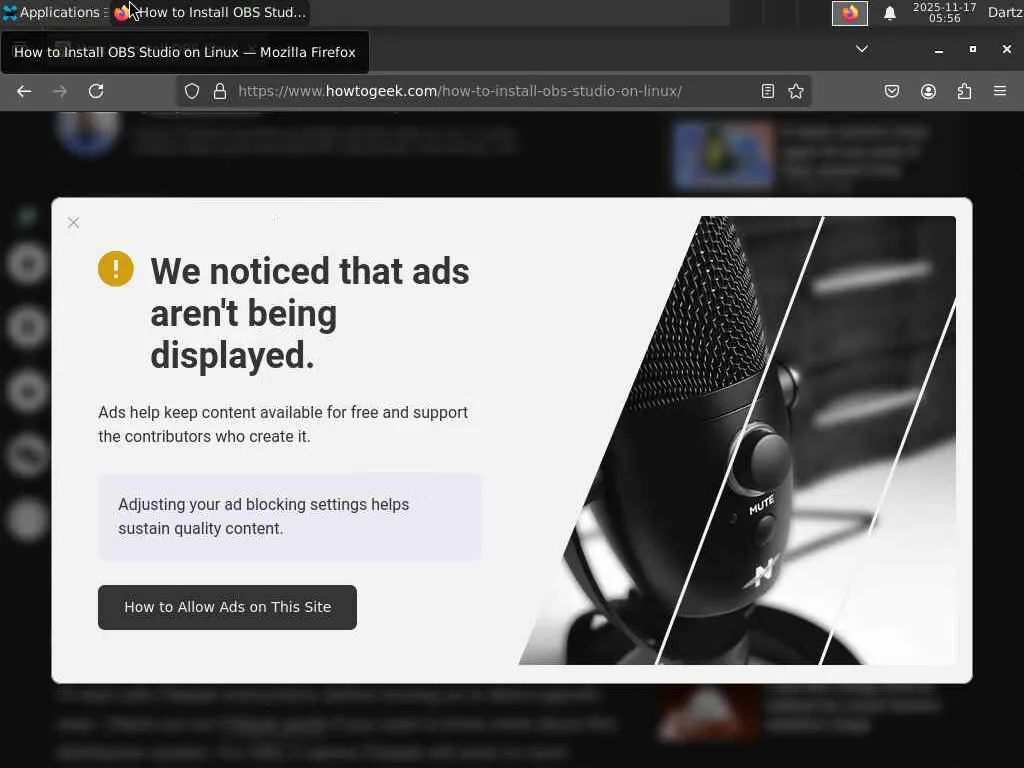This screenshot has height=768, width=1024.
Task: Maximize the Firefox window
Action: (972, 50)
